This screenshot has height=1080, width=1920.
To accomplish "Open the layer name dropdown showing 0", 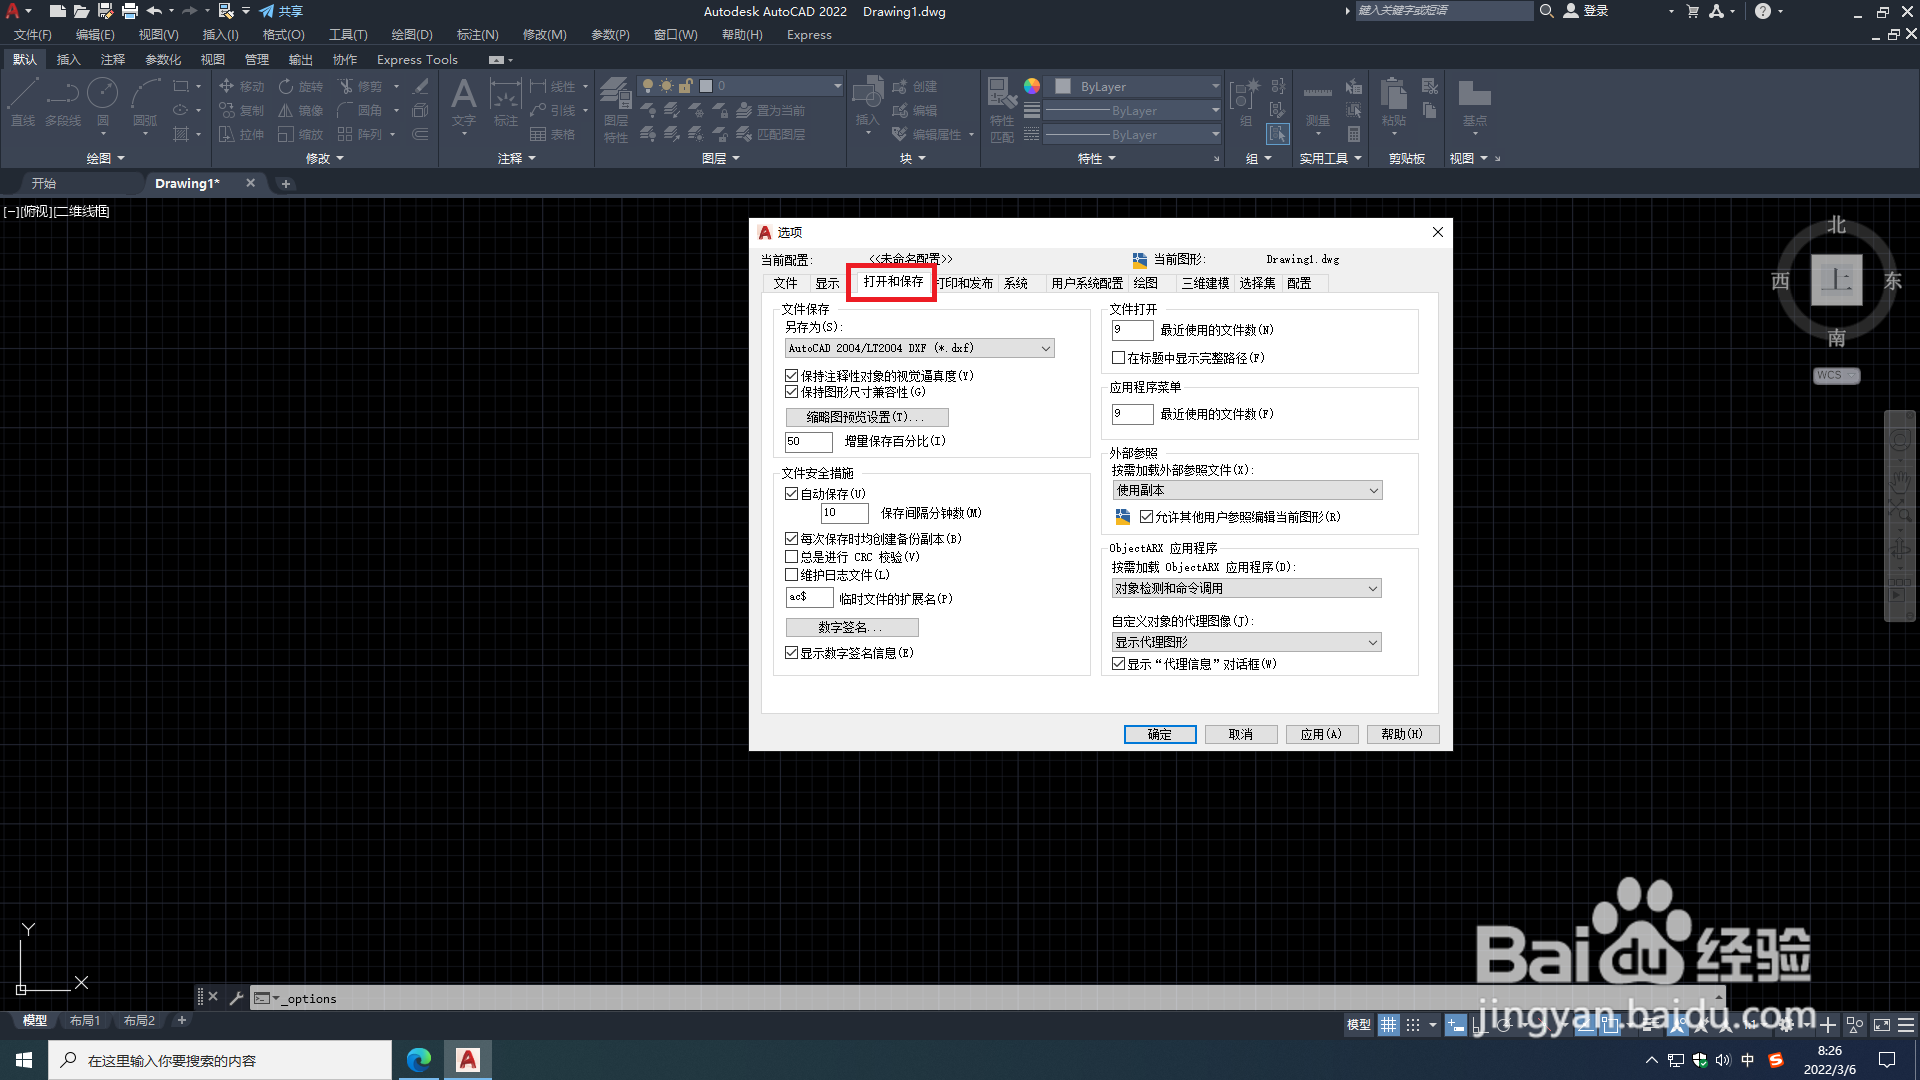I will click(x=741, y=86).
